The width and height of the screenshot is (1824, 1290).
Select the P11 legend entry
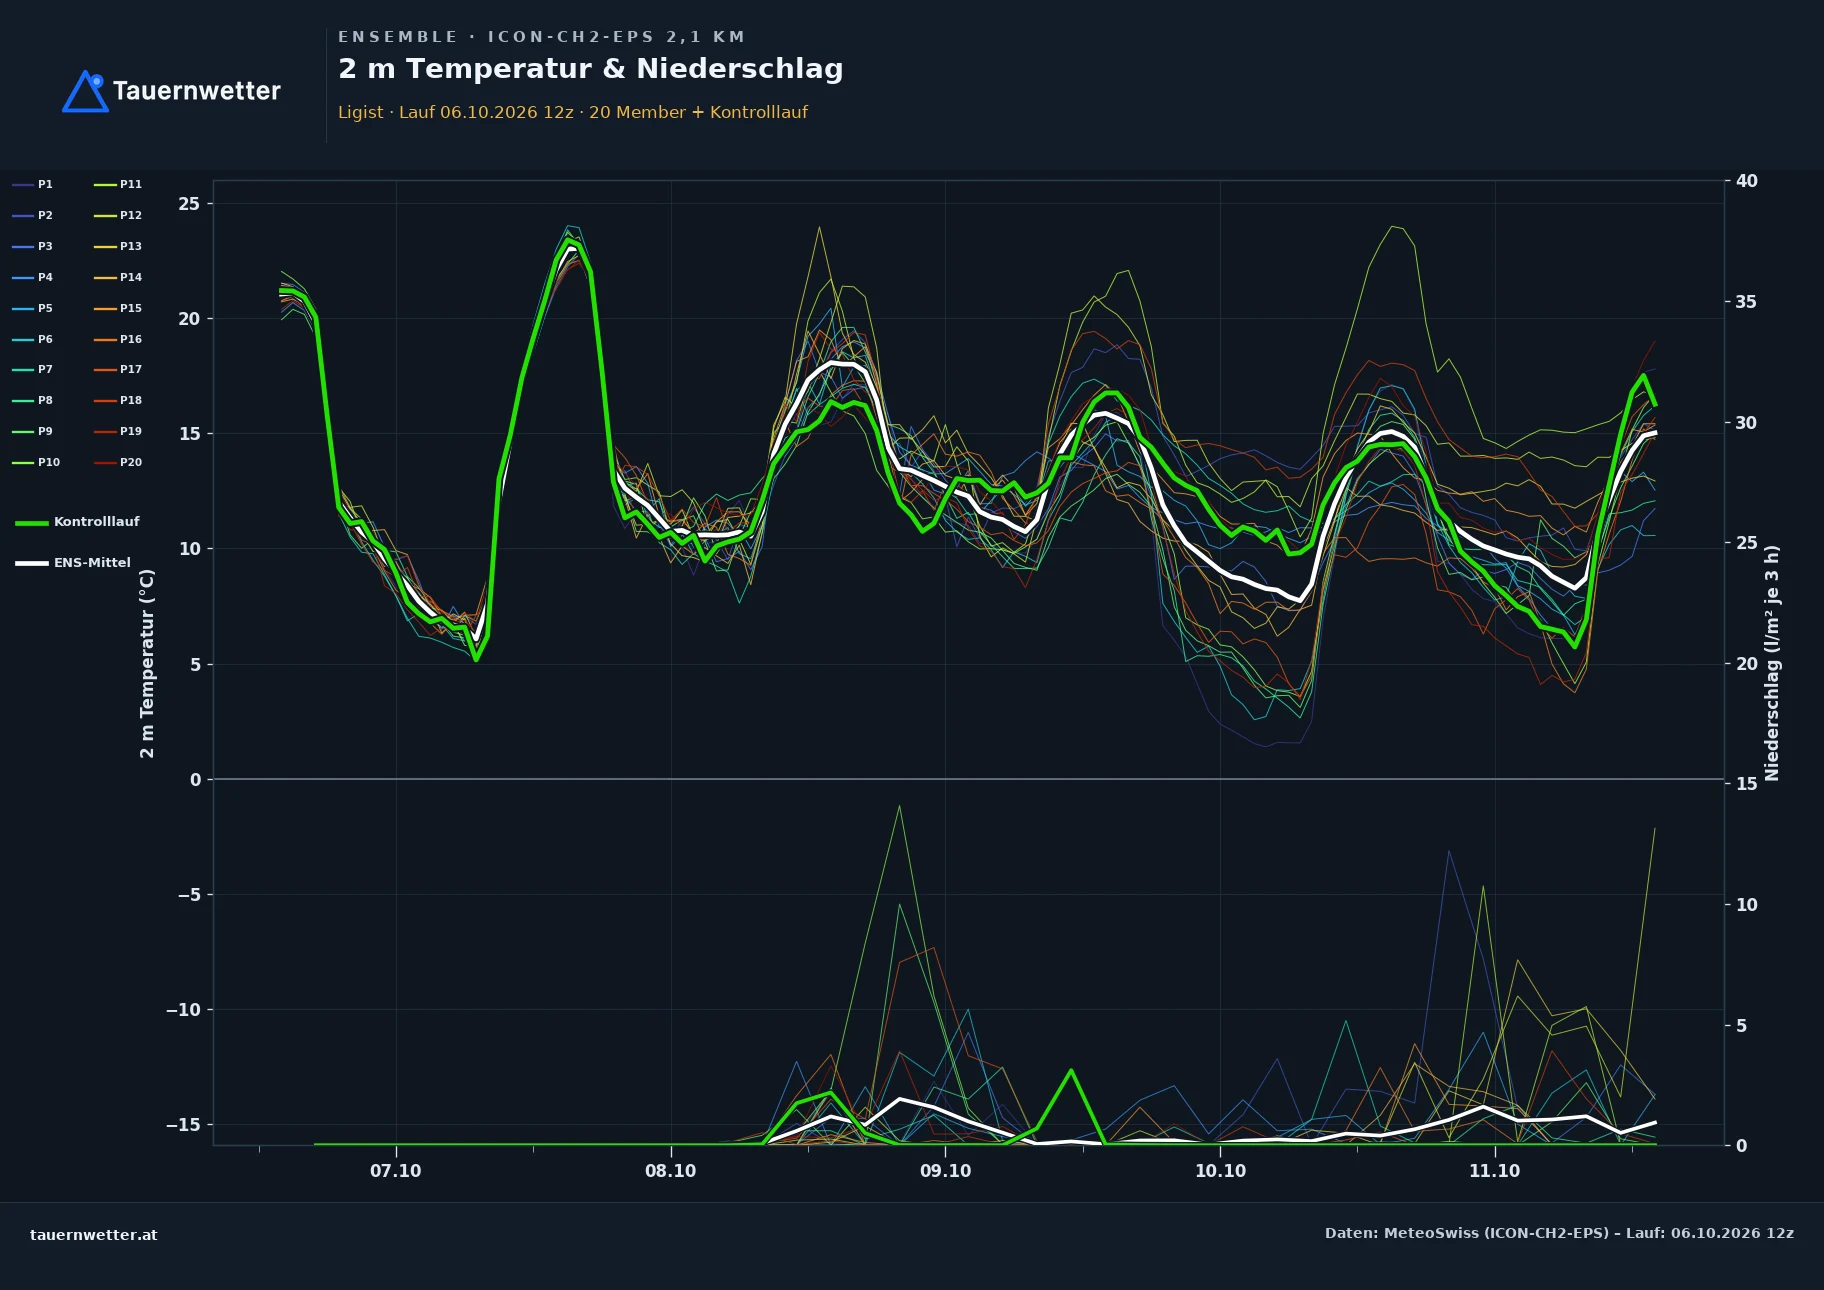coord(118,185)
